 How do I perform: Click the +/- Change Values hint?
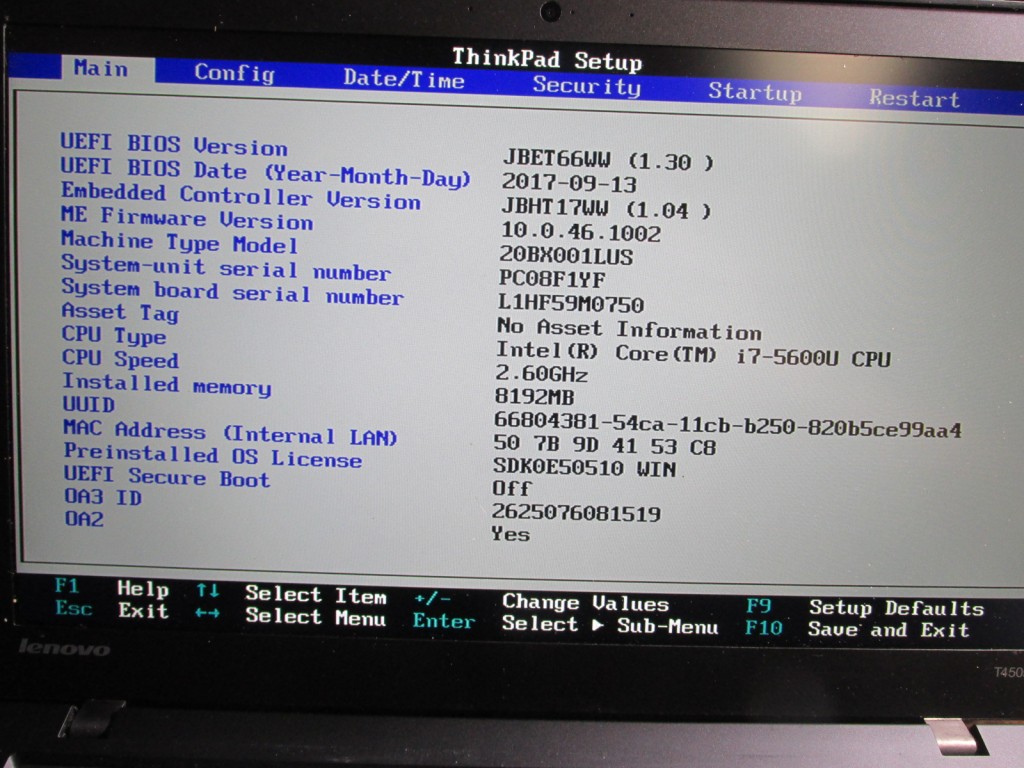point(541,601)
